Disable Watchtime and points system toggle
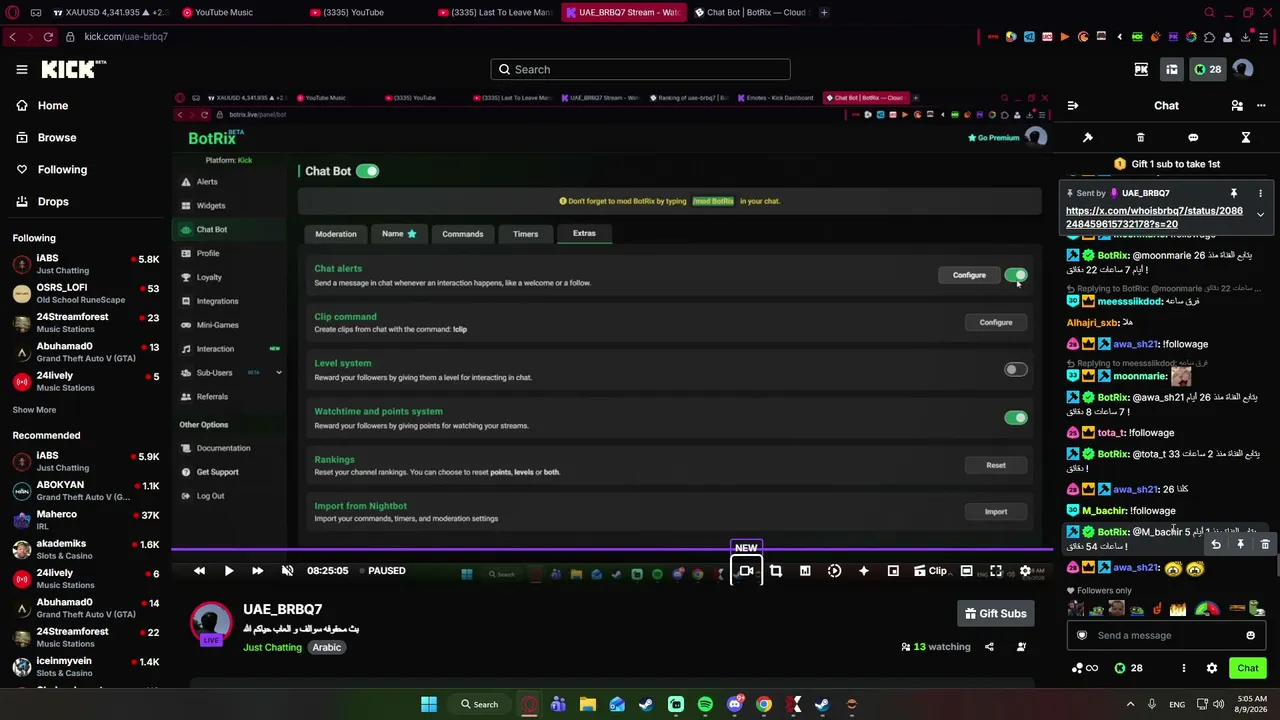 tap(1015, 418)
